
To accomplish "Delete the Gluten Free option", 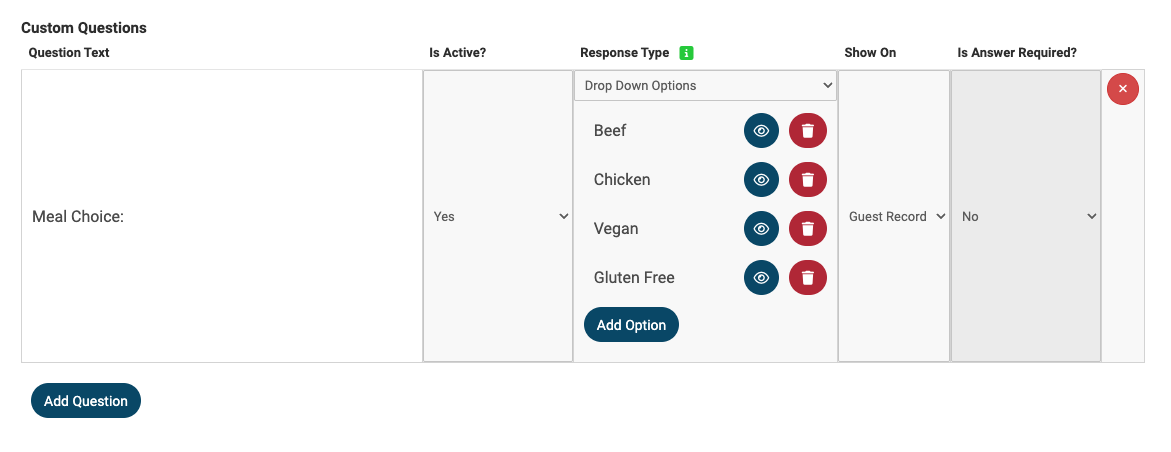I will pos(807,278).
